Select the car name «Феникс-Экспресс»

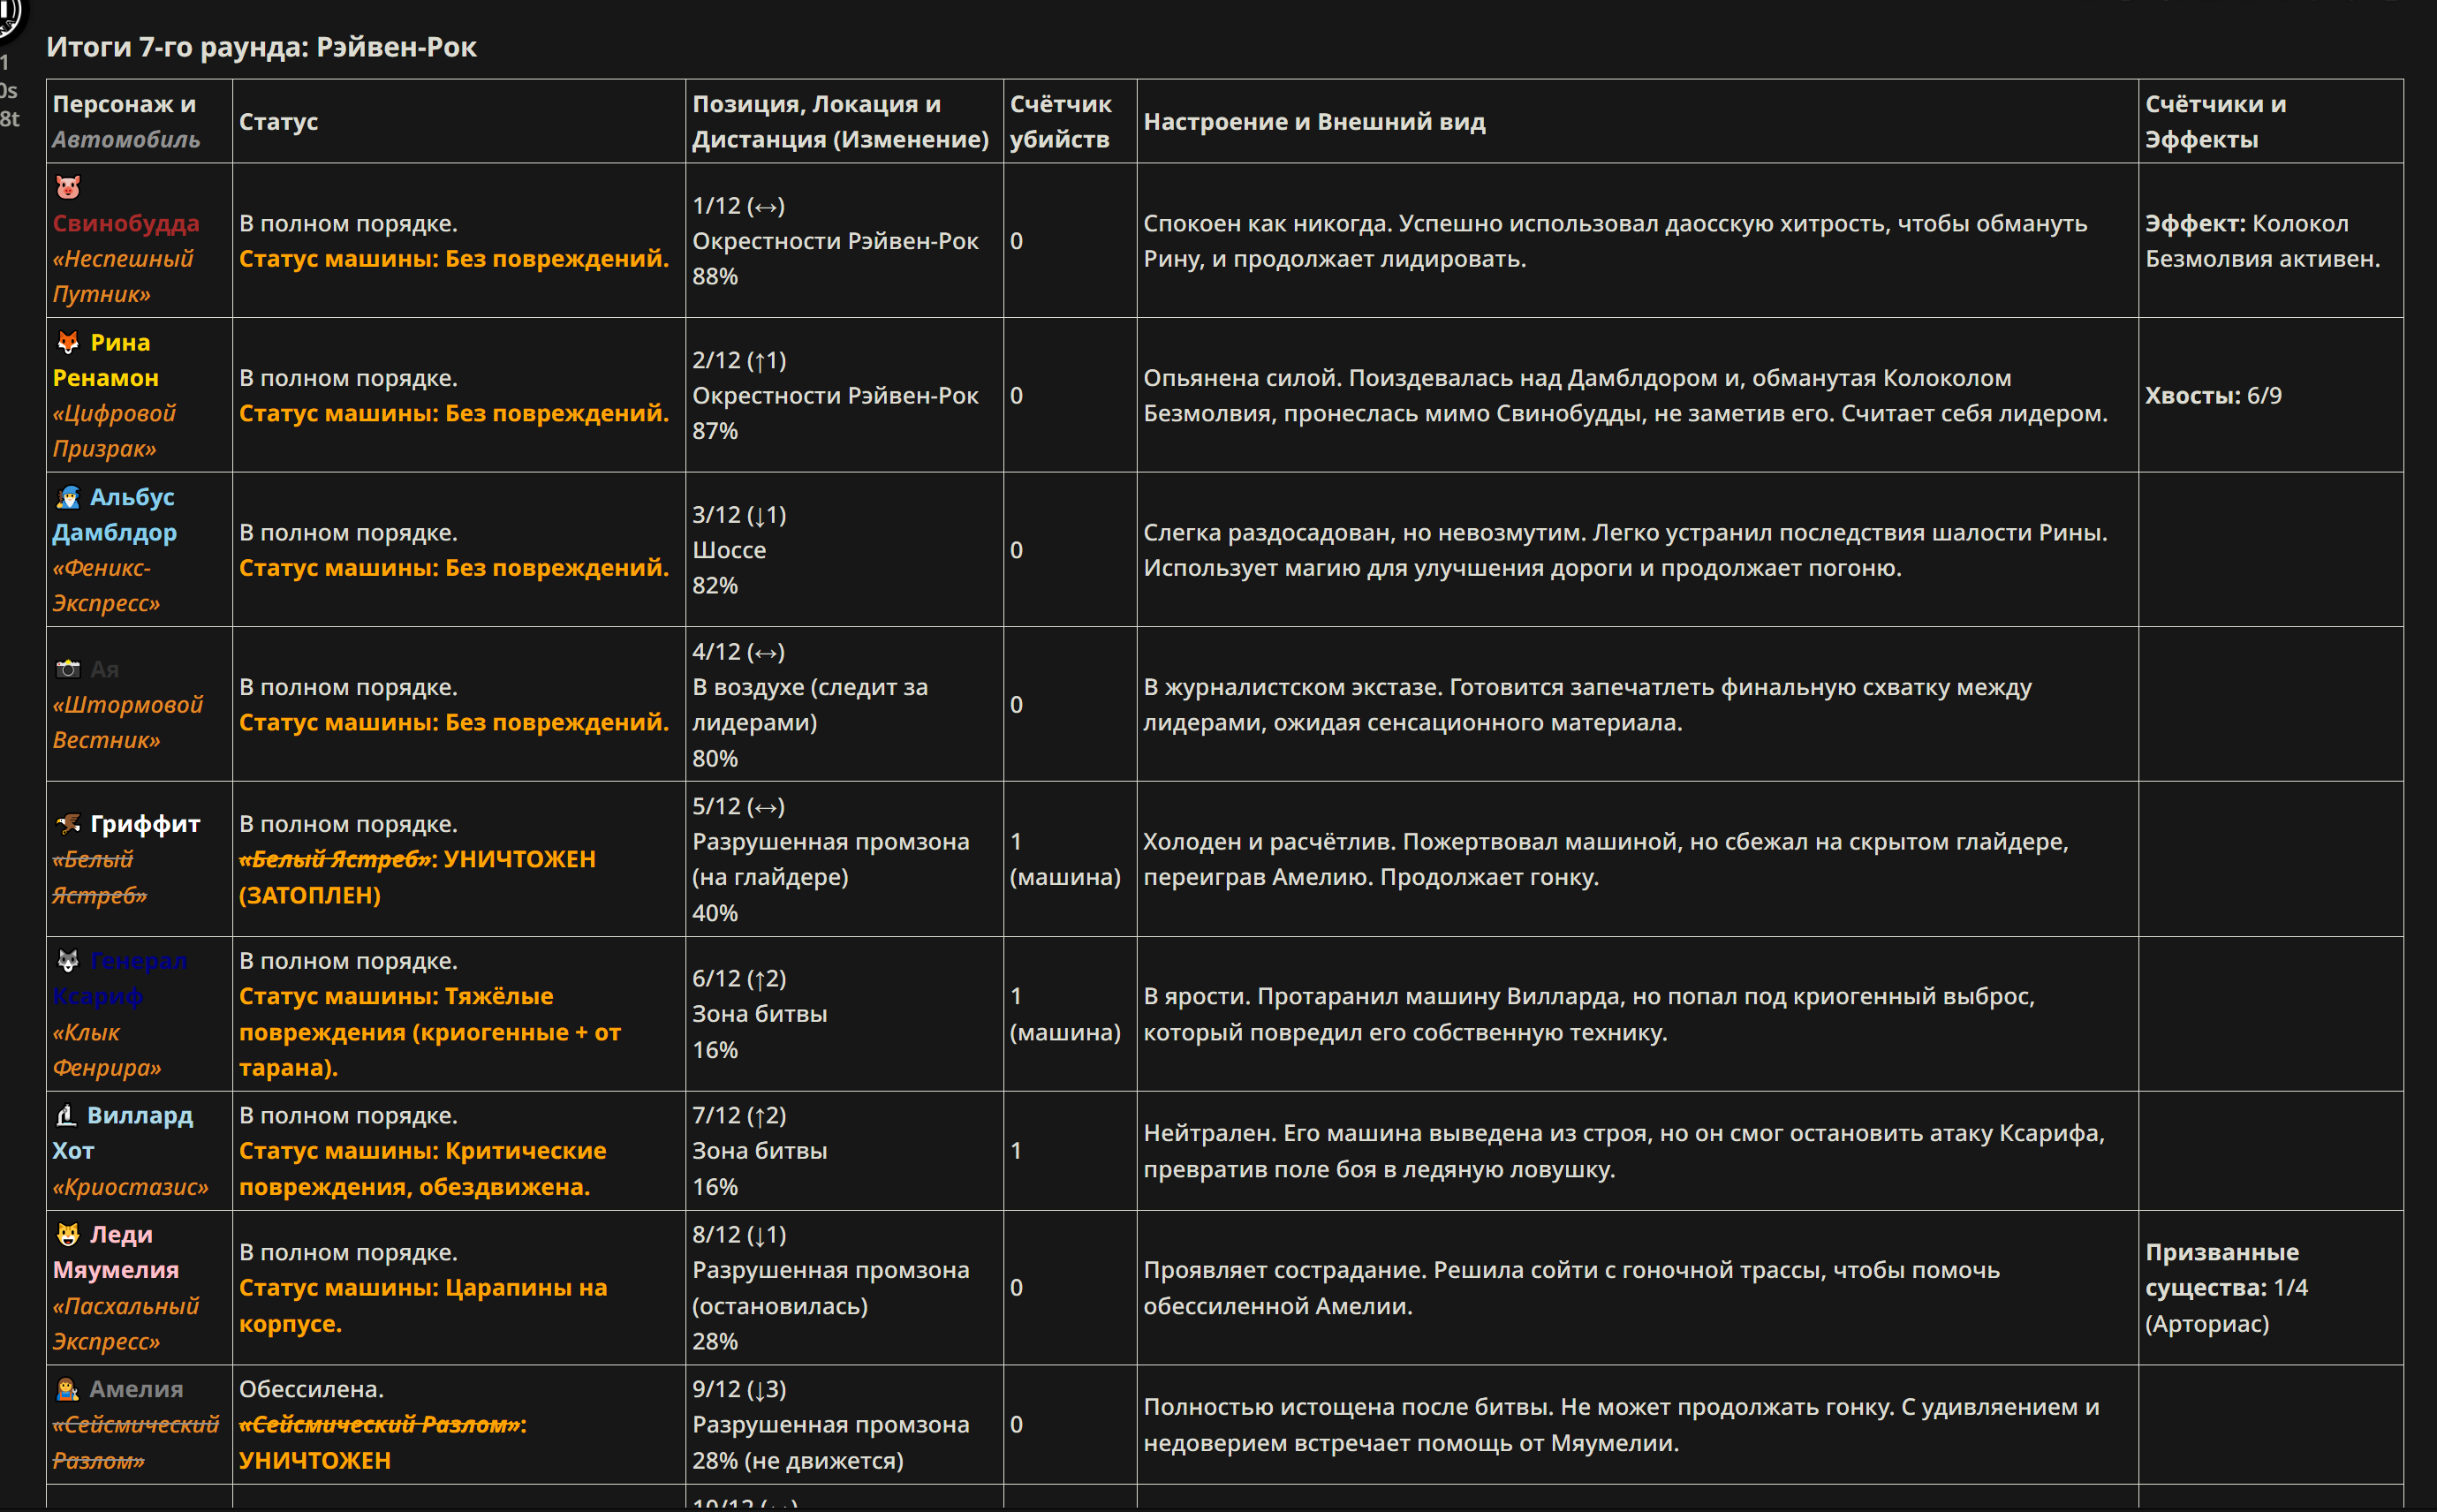coord(106,585)
